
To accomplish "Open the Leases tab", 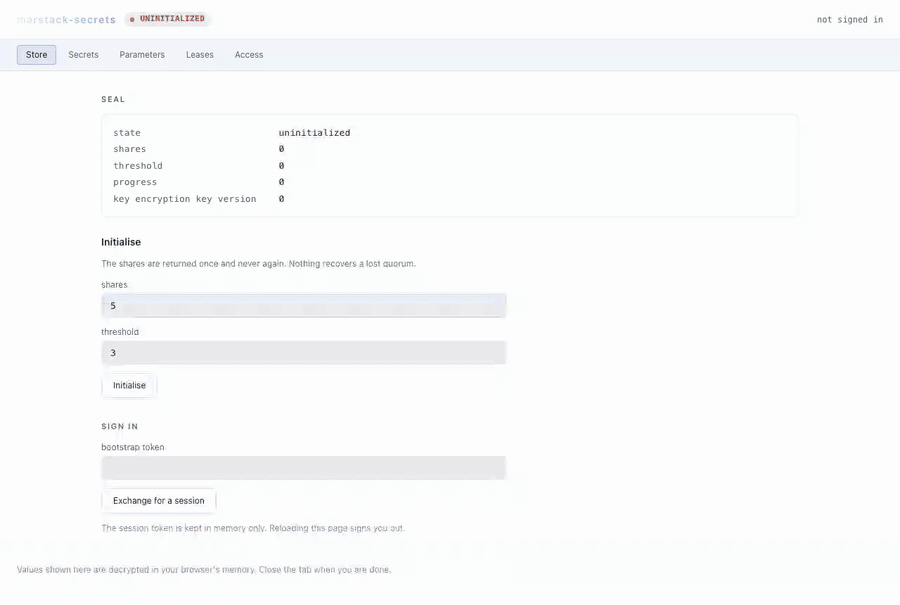I will point(200,55).
